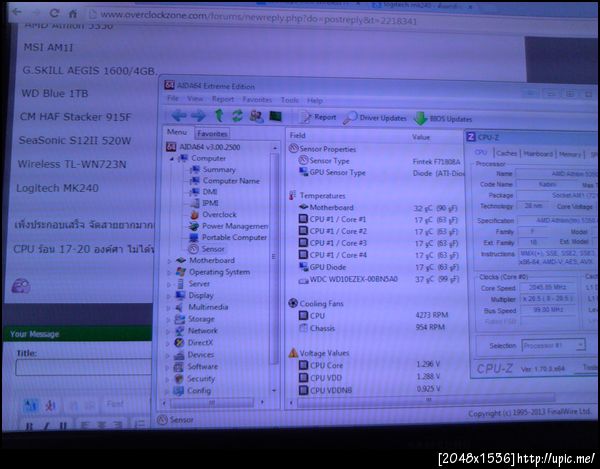This screenshot has height=469, width=600.
Task: Select Portable Computer in the tree
Action: (x=228, y=238)
